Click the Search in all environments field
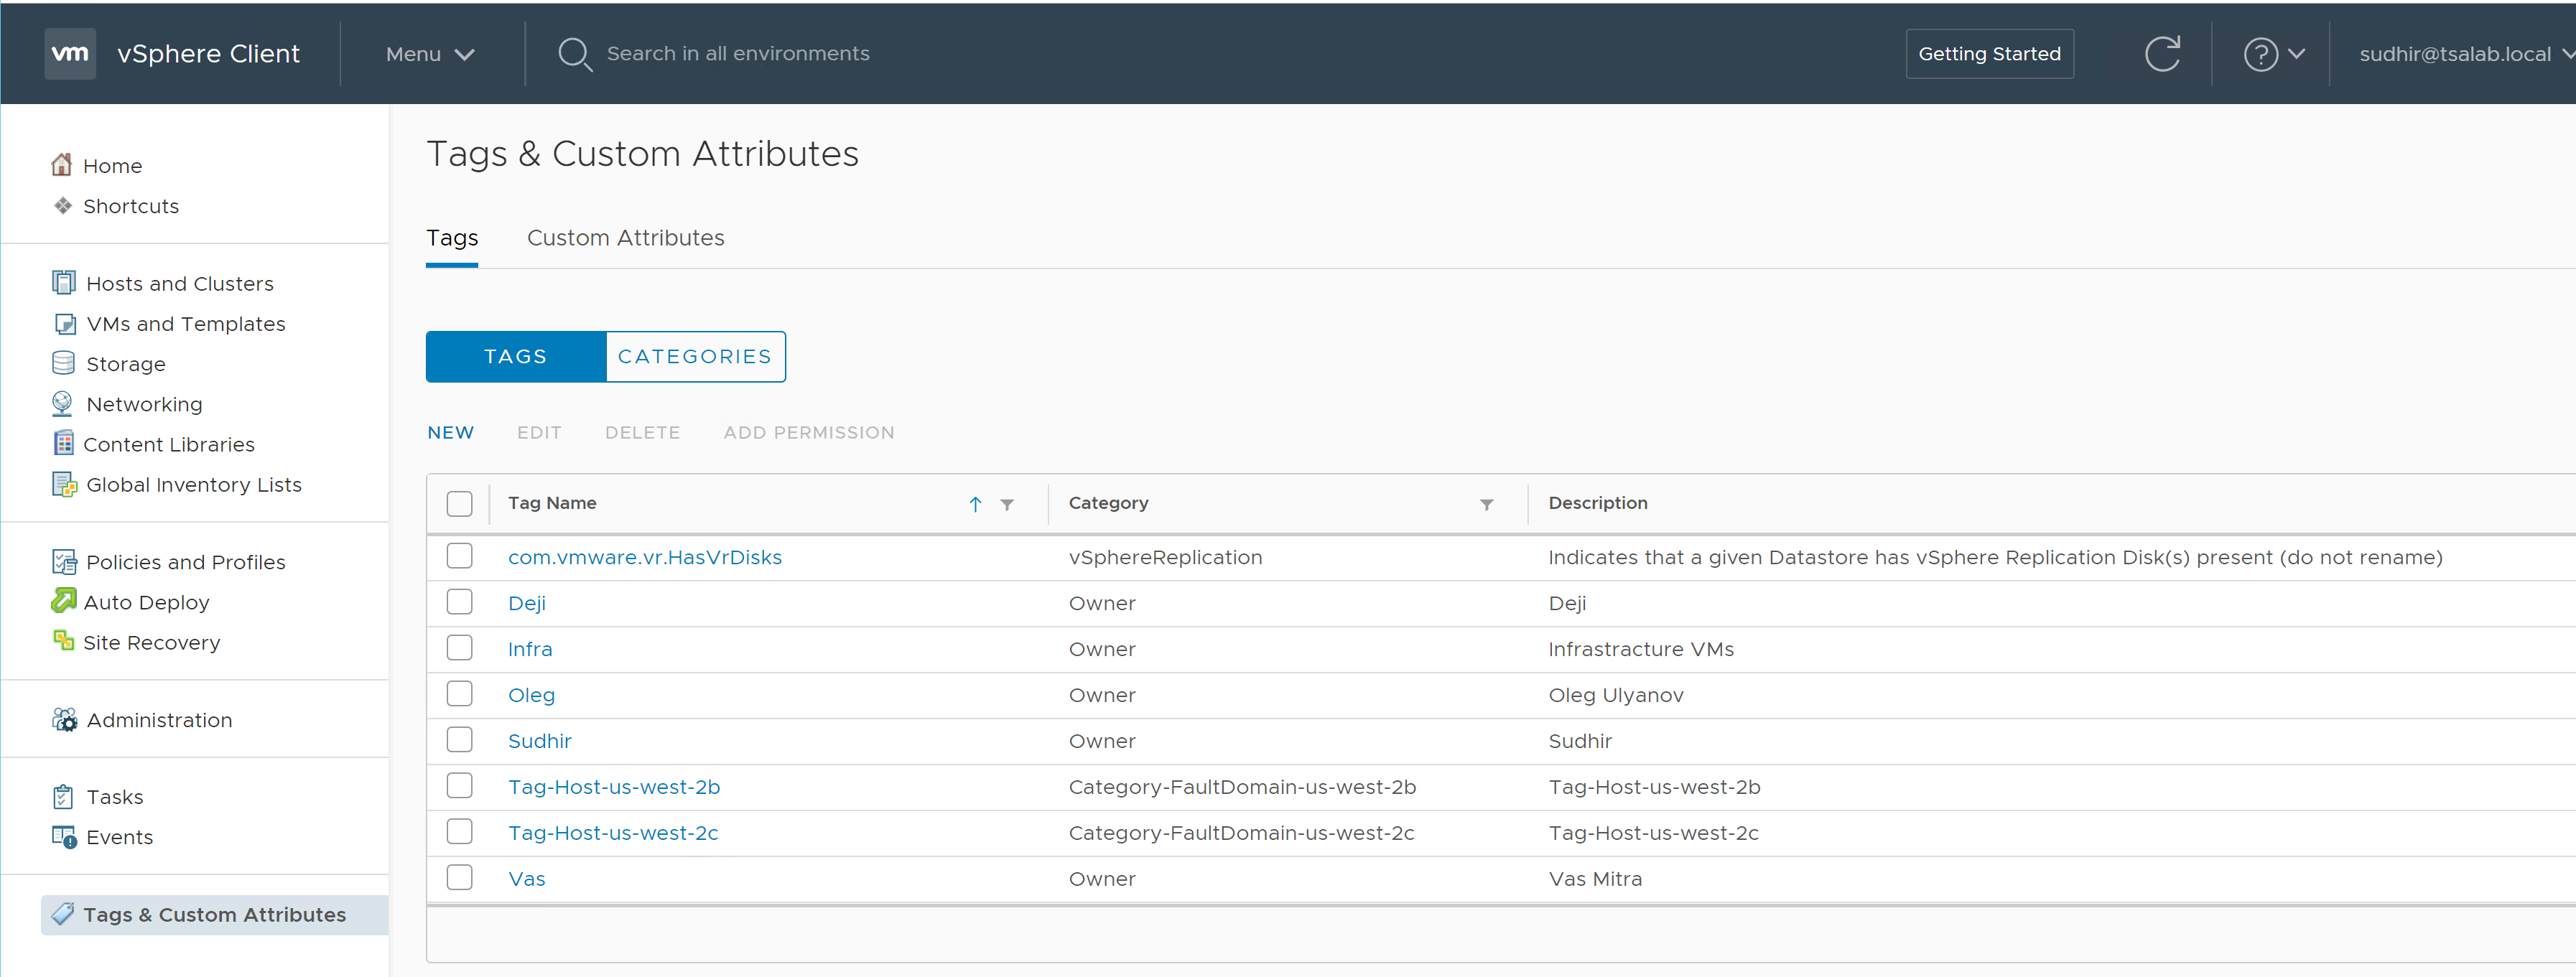2576x977 pixels. pos(737,54)
